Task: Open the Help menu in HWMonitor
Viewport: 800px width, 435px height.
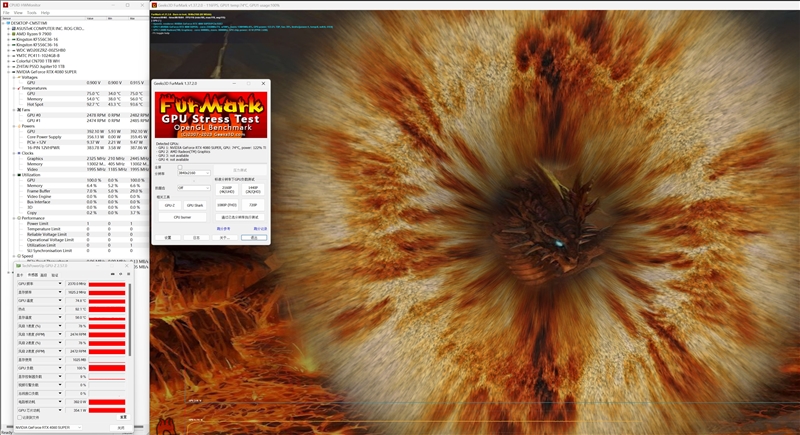Action: pyautogui.click(x=45, y=13)
